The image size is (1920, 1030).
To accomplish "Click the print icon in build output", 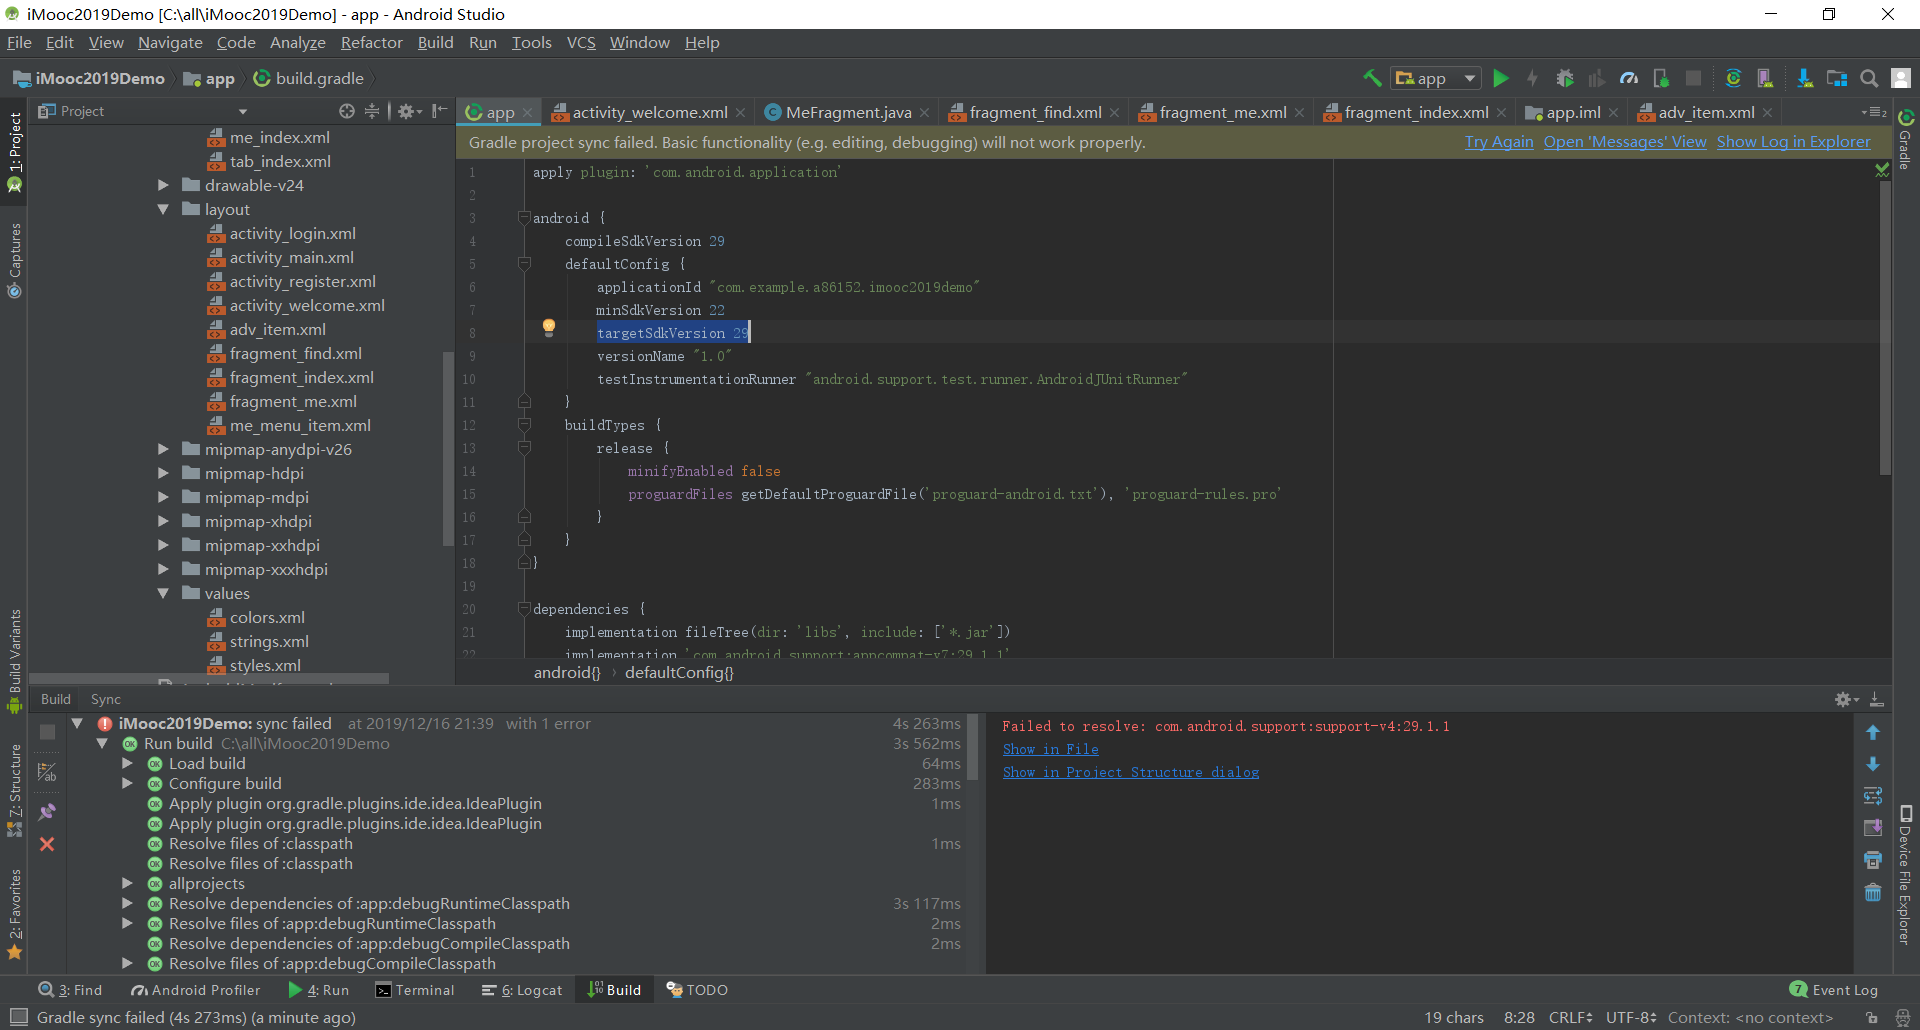I will [1873, 860].
